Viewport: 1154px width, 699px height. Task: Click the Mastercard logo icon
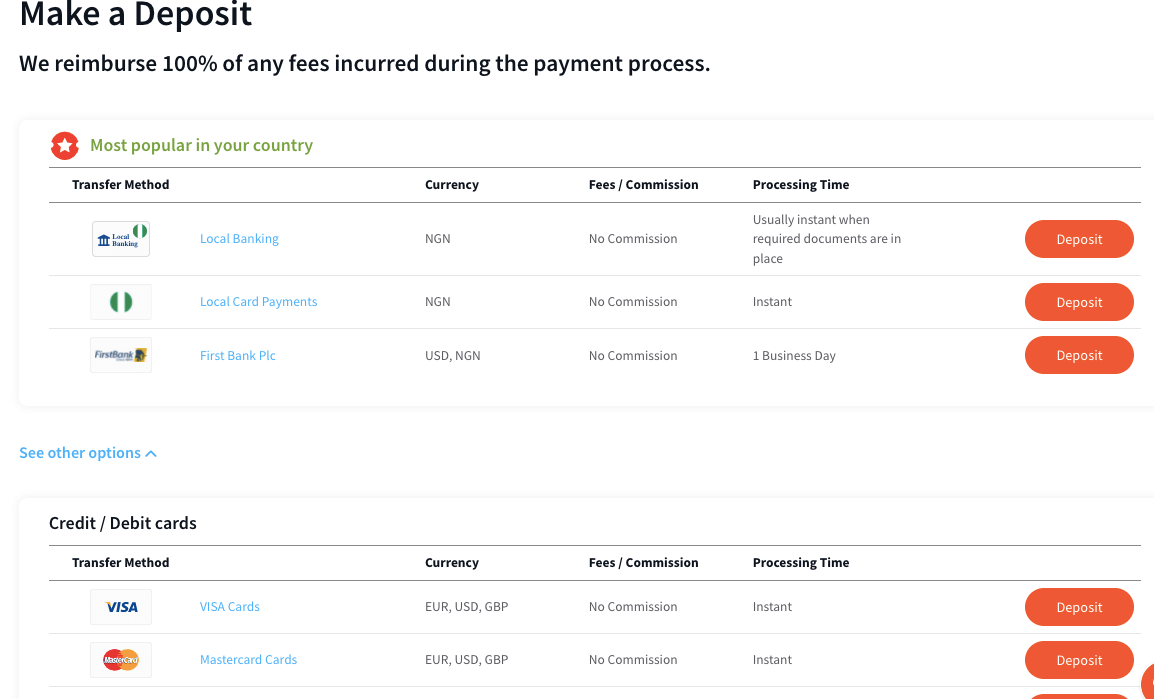coord(121,660)
